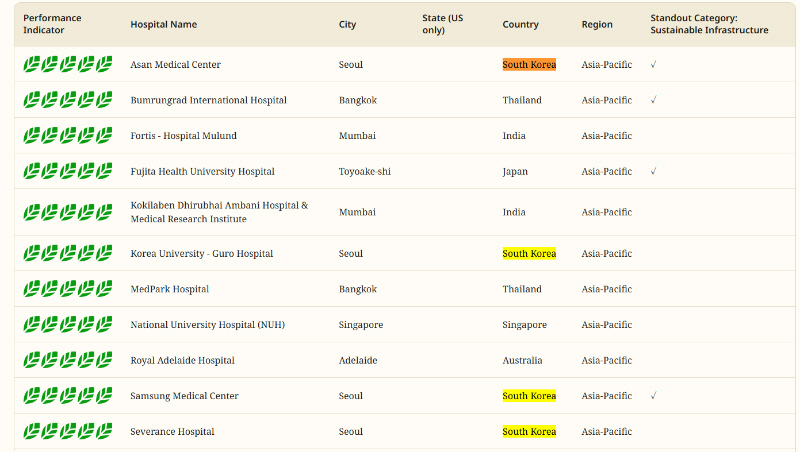Click leaf rating icons for National University Hospital (NUH)
Viewport: 800px width, 452px height.
68,325
